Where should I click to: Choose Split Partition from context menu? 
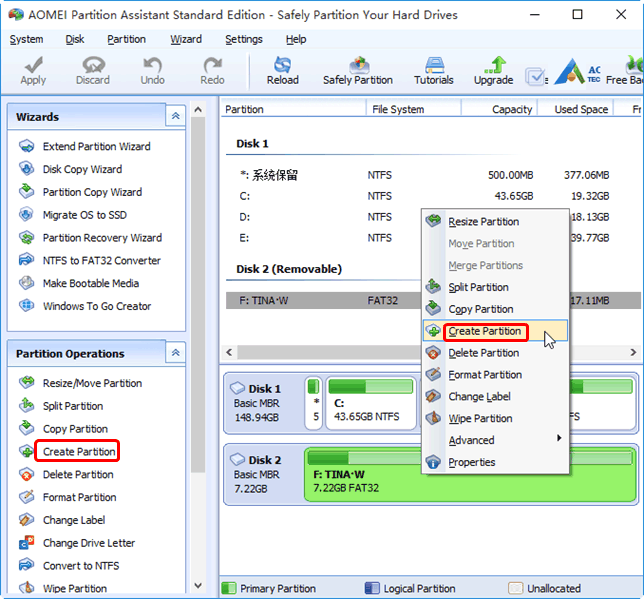[x=496, y=287]
